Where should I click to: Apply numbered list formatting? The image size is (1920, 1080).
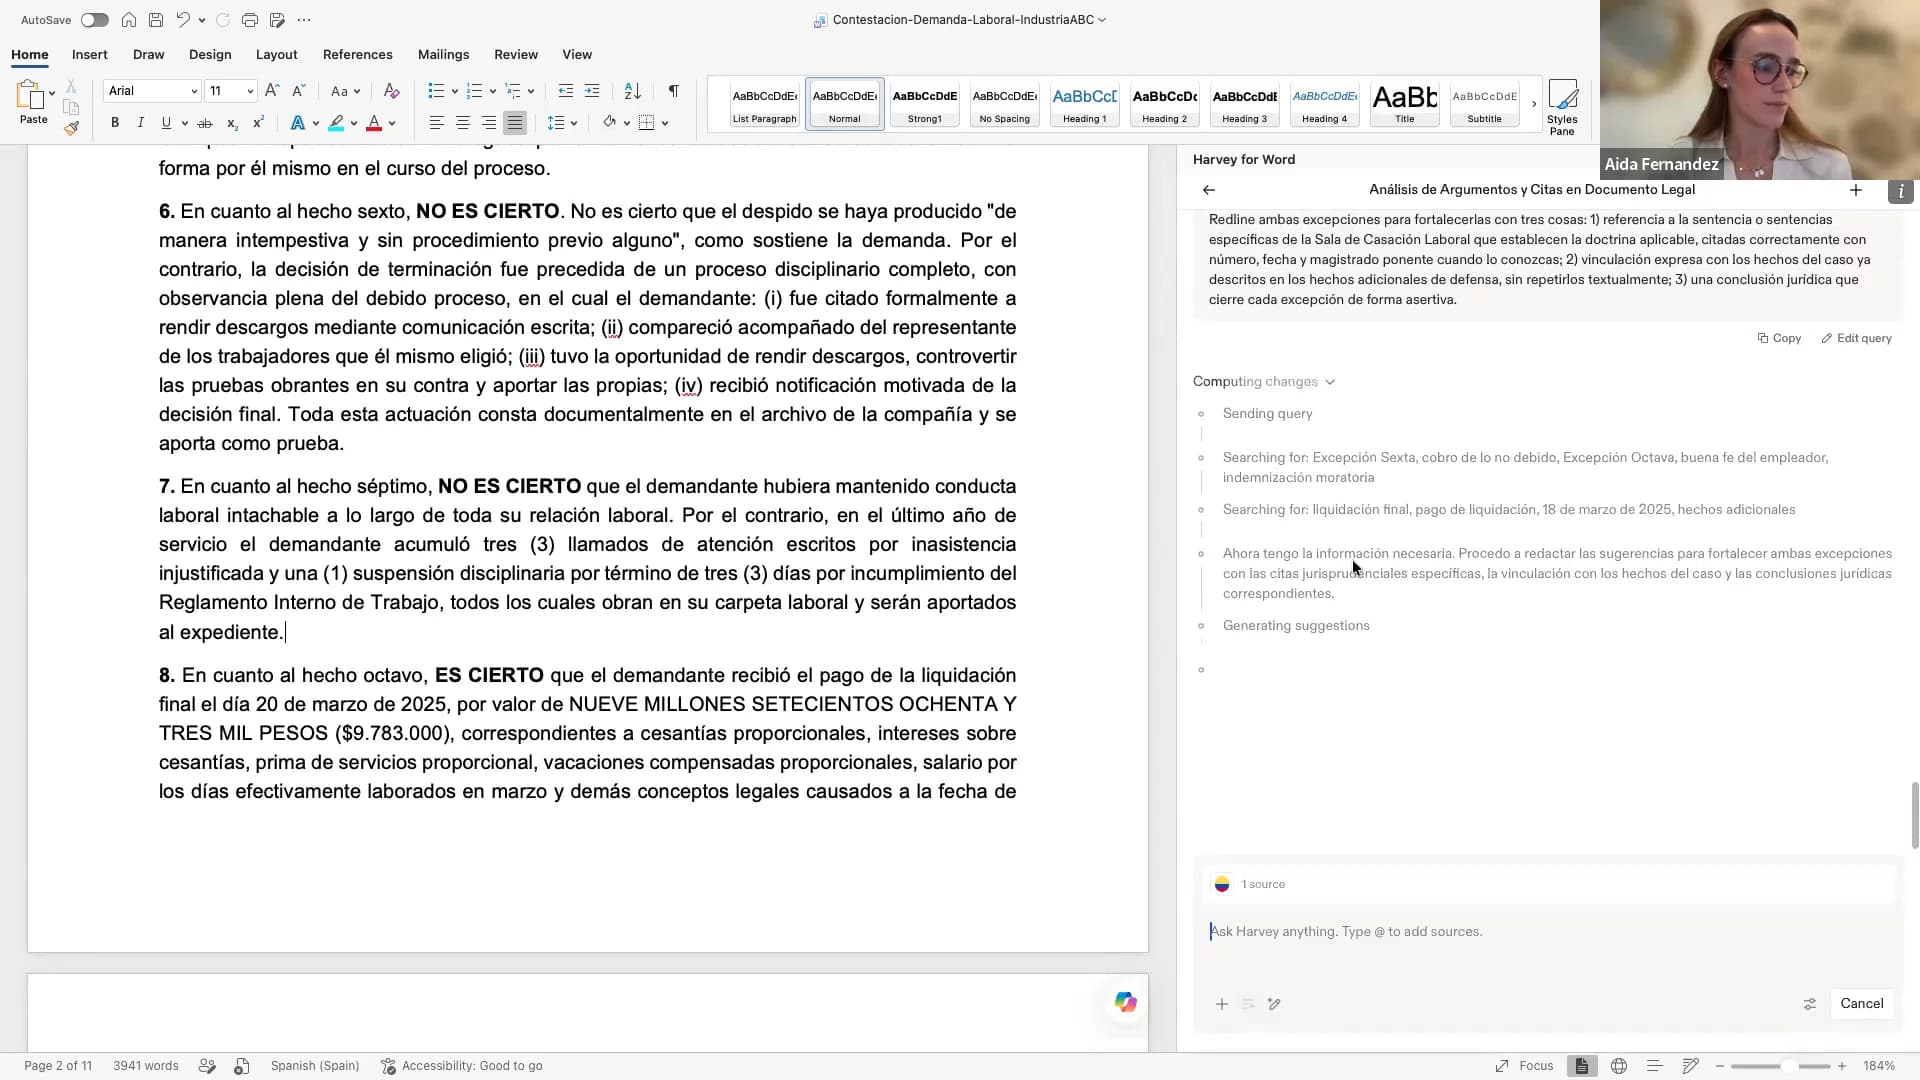[x=475, y=91]
